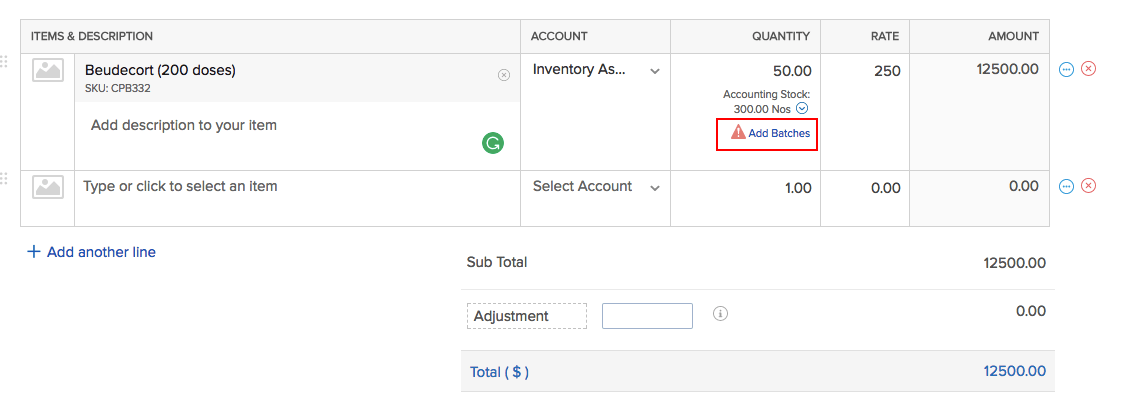Click the drag handle of Beudecort row
This screenshot has height=414, width=1121.
pyautogui.click(x=4, y=62)
